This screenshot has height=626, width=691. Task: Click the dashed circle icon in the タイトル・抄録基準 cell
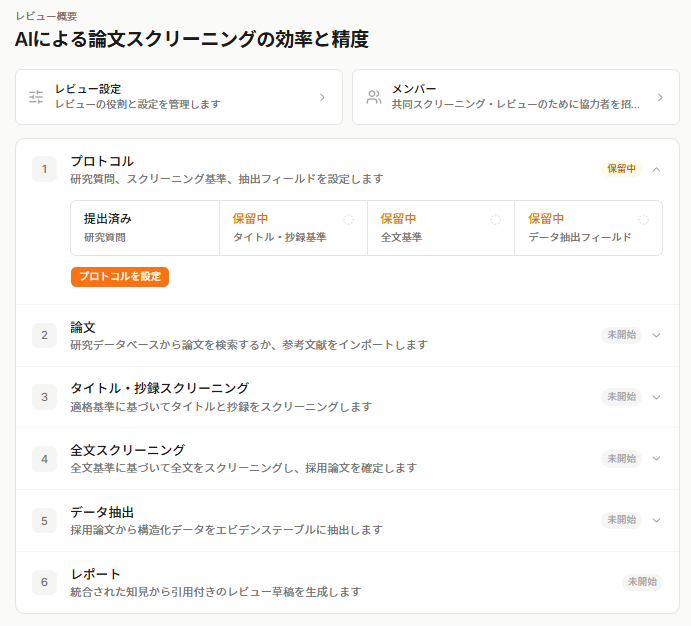coord(348,219)
